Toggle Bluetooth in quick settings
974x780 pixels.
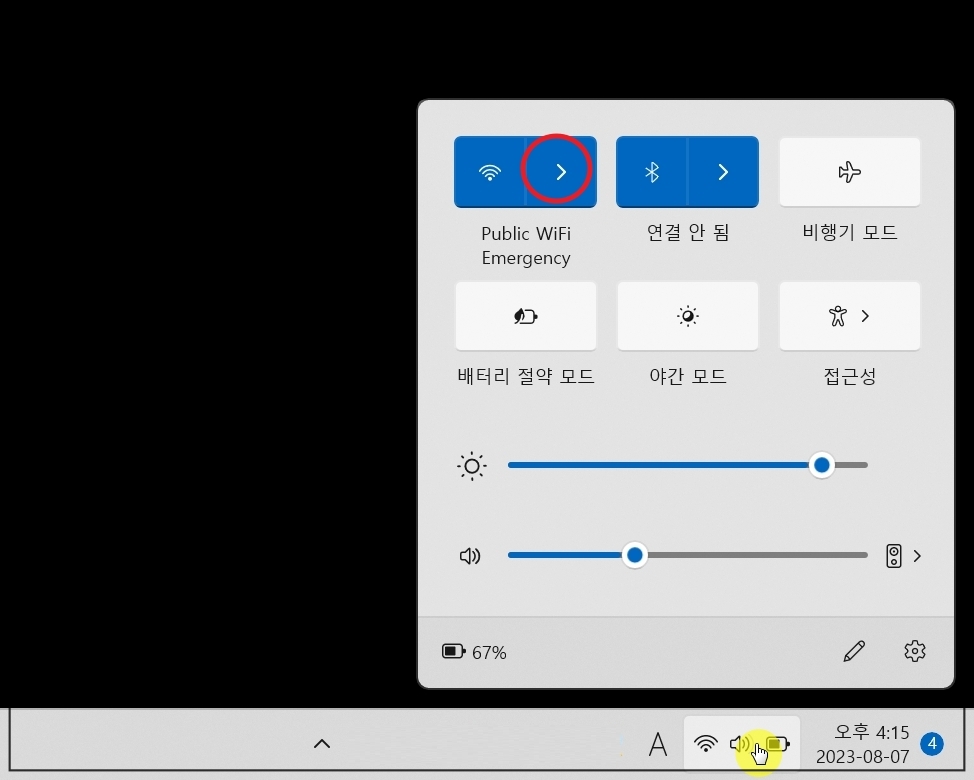pyautogui.click(x=652, y=172)
